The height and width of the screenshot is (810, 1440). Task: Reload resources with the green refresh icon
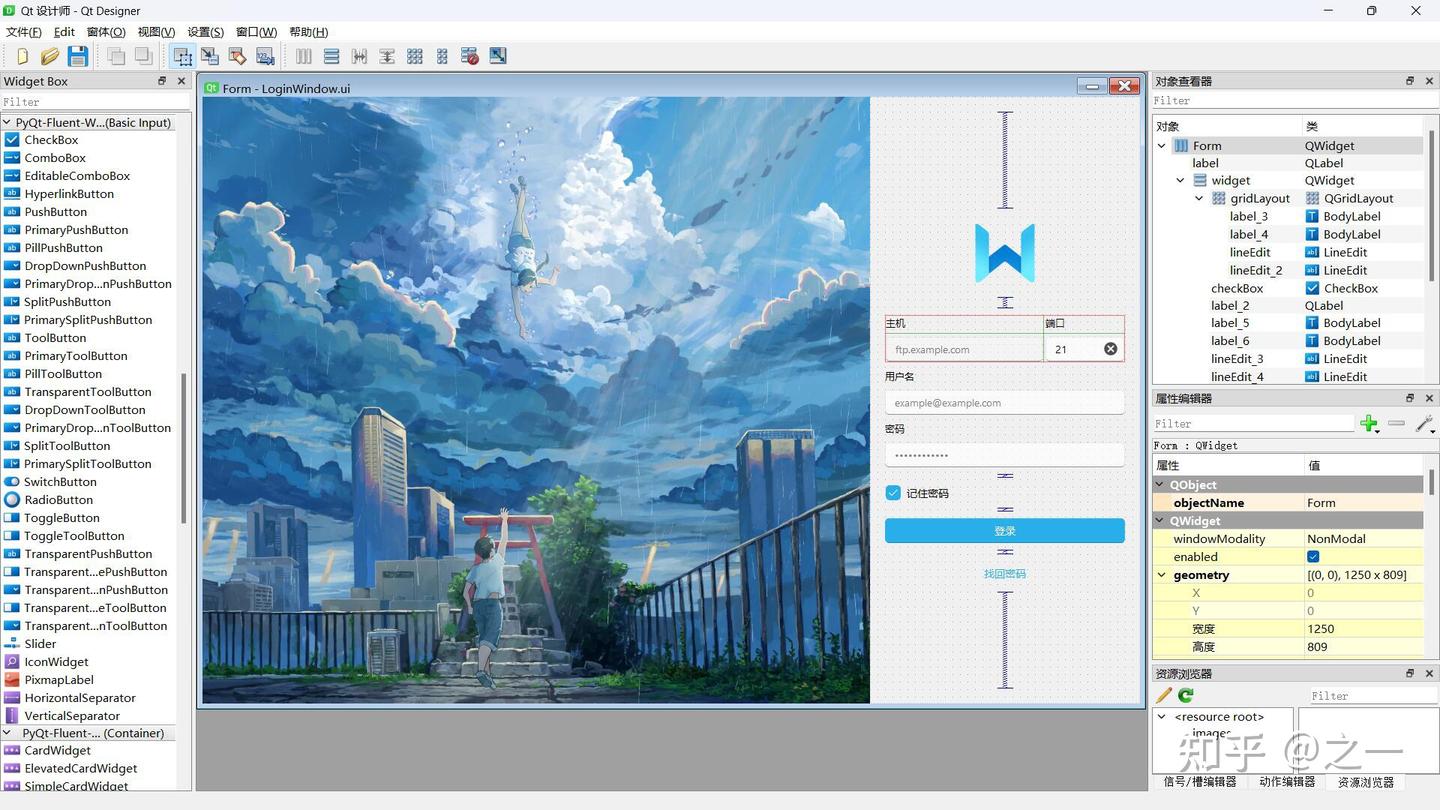point(1185,695)
